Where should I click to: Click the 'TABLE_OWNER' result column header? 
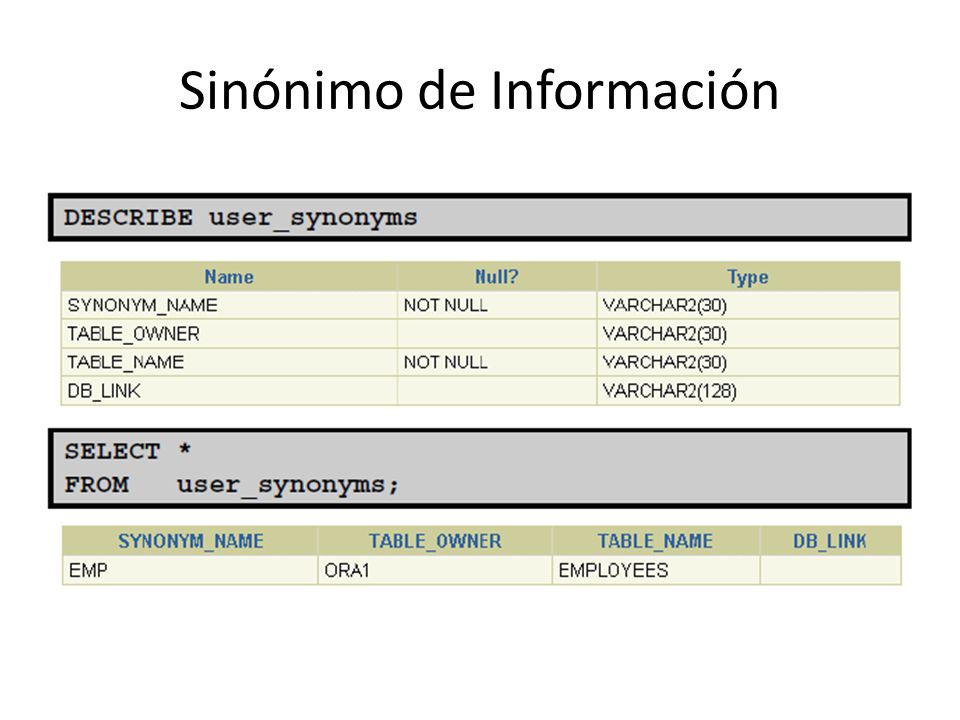point(435,541)
